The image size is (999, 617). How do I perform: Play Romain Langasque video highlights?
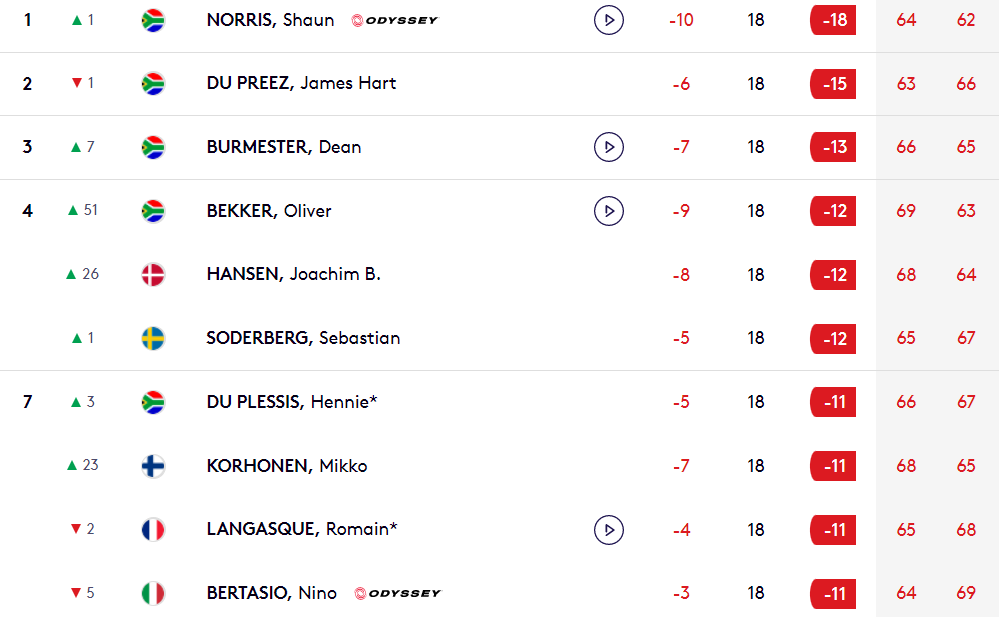coord(608,530)
